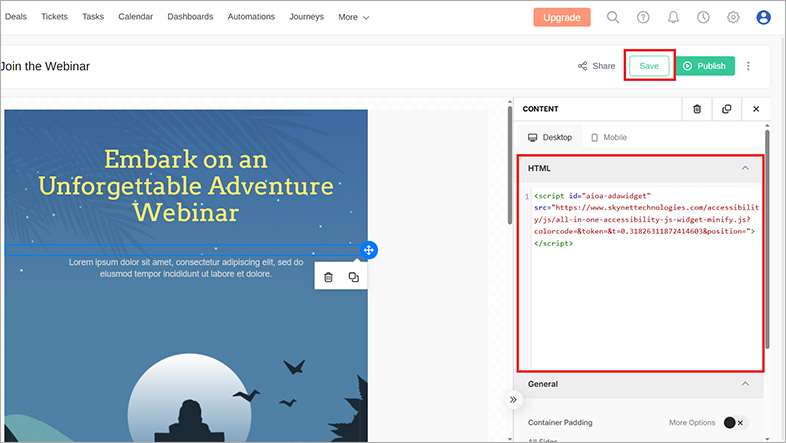Open the notifications bell
The image size is (786, 443).
tap(673, 17)
